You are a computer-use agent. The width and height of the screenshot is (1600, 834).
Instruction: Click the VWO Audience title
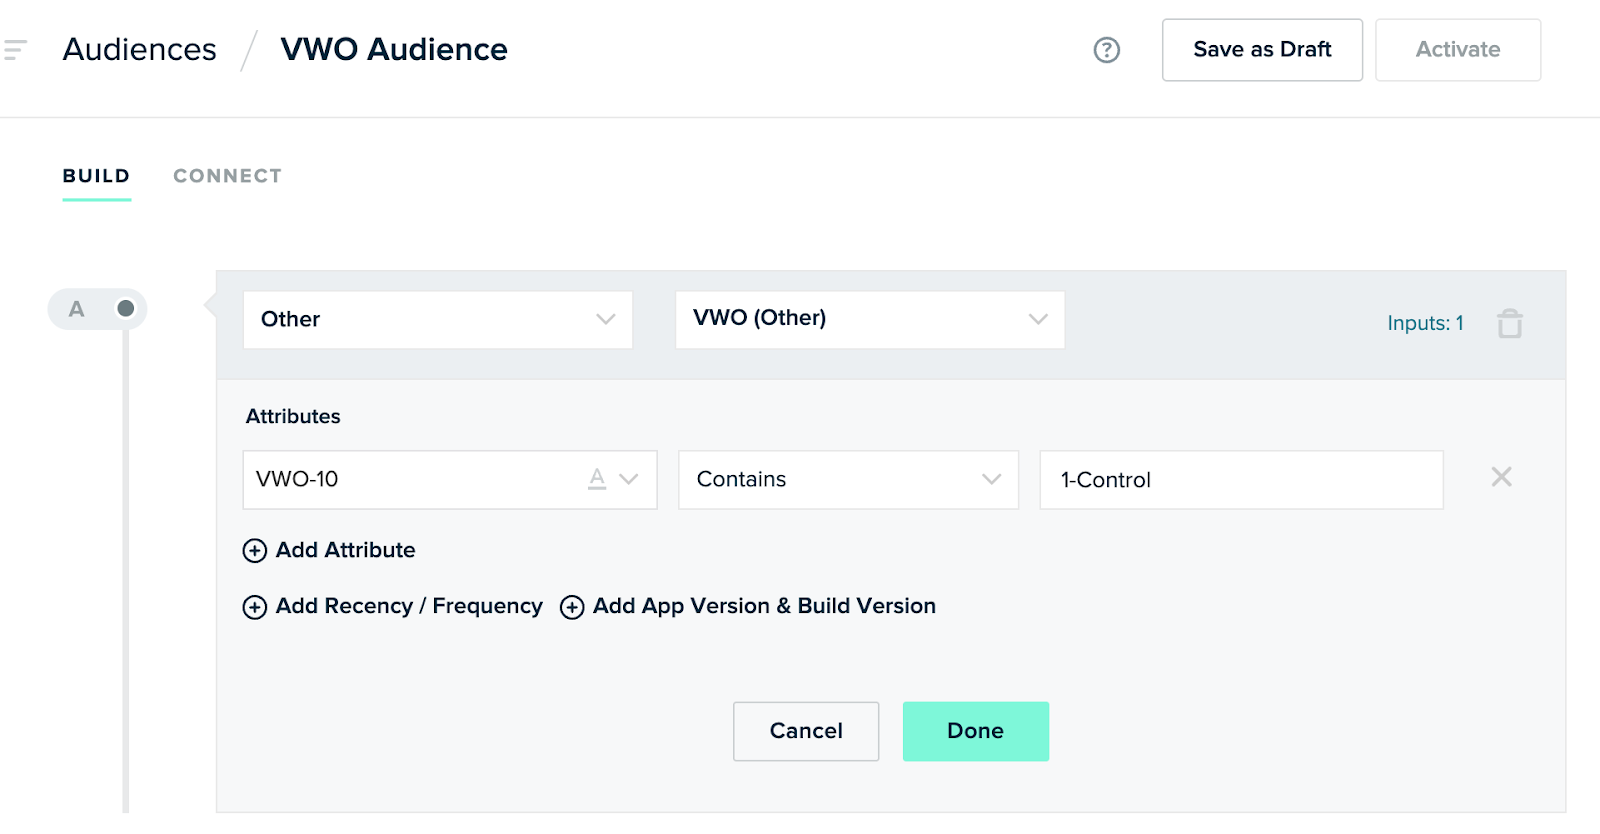[394, 50]
